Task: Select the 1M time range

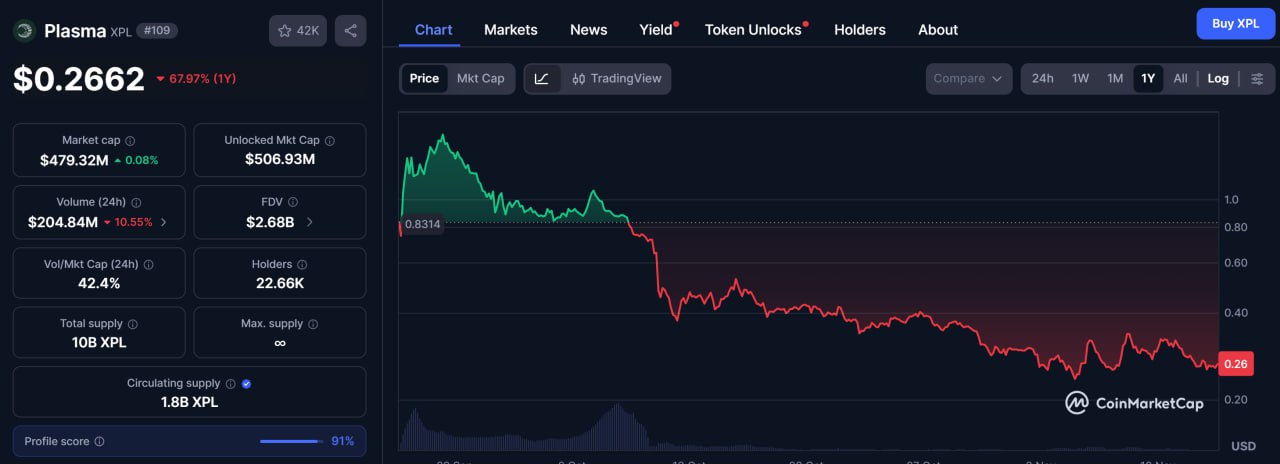Action: pos(1114,78)
